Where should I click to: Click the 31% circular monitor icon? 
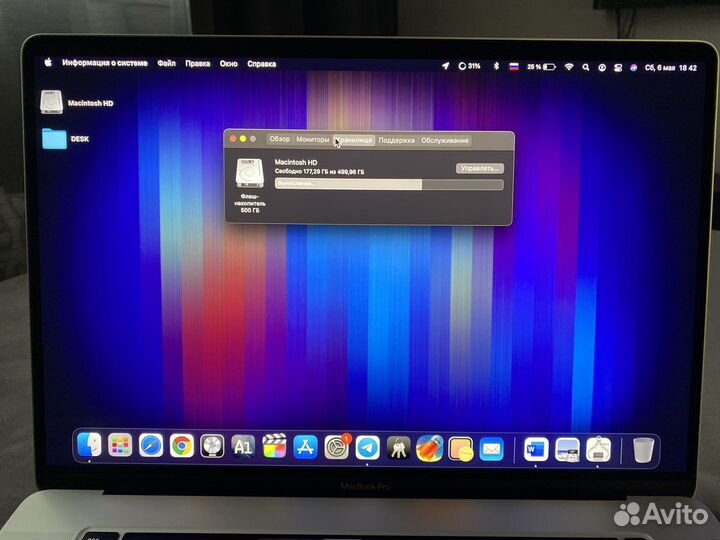pyautogui.click(x=469, y=66)
